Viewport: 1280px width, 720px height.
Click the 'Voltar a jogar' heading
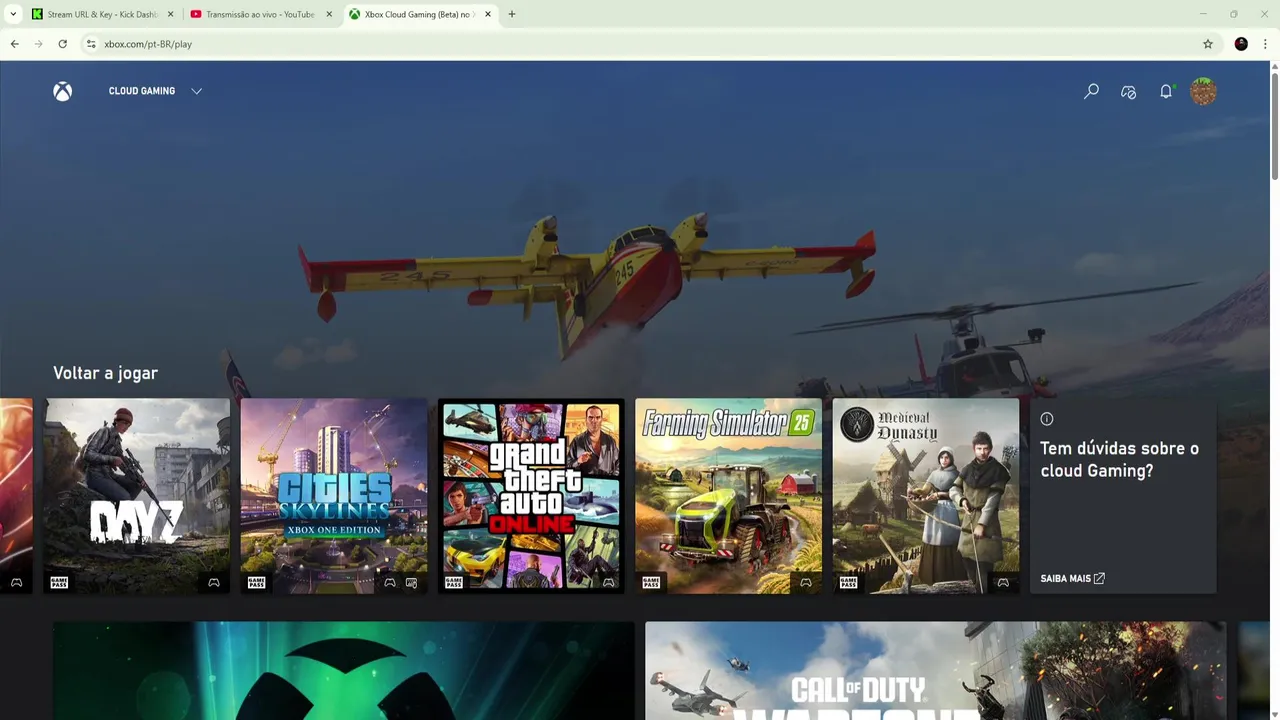click(105, 373)
